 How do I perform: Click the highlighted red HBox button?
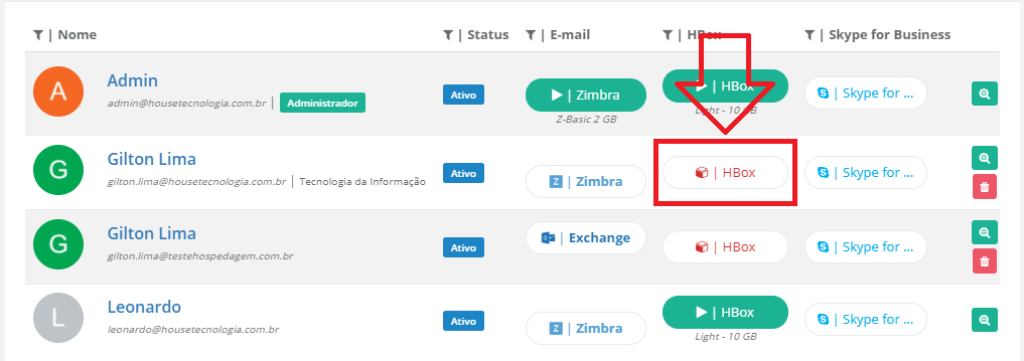click(725, 172)
